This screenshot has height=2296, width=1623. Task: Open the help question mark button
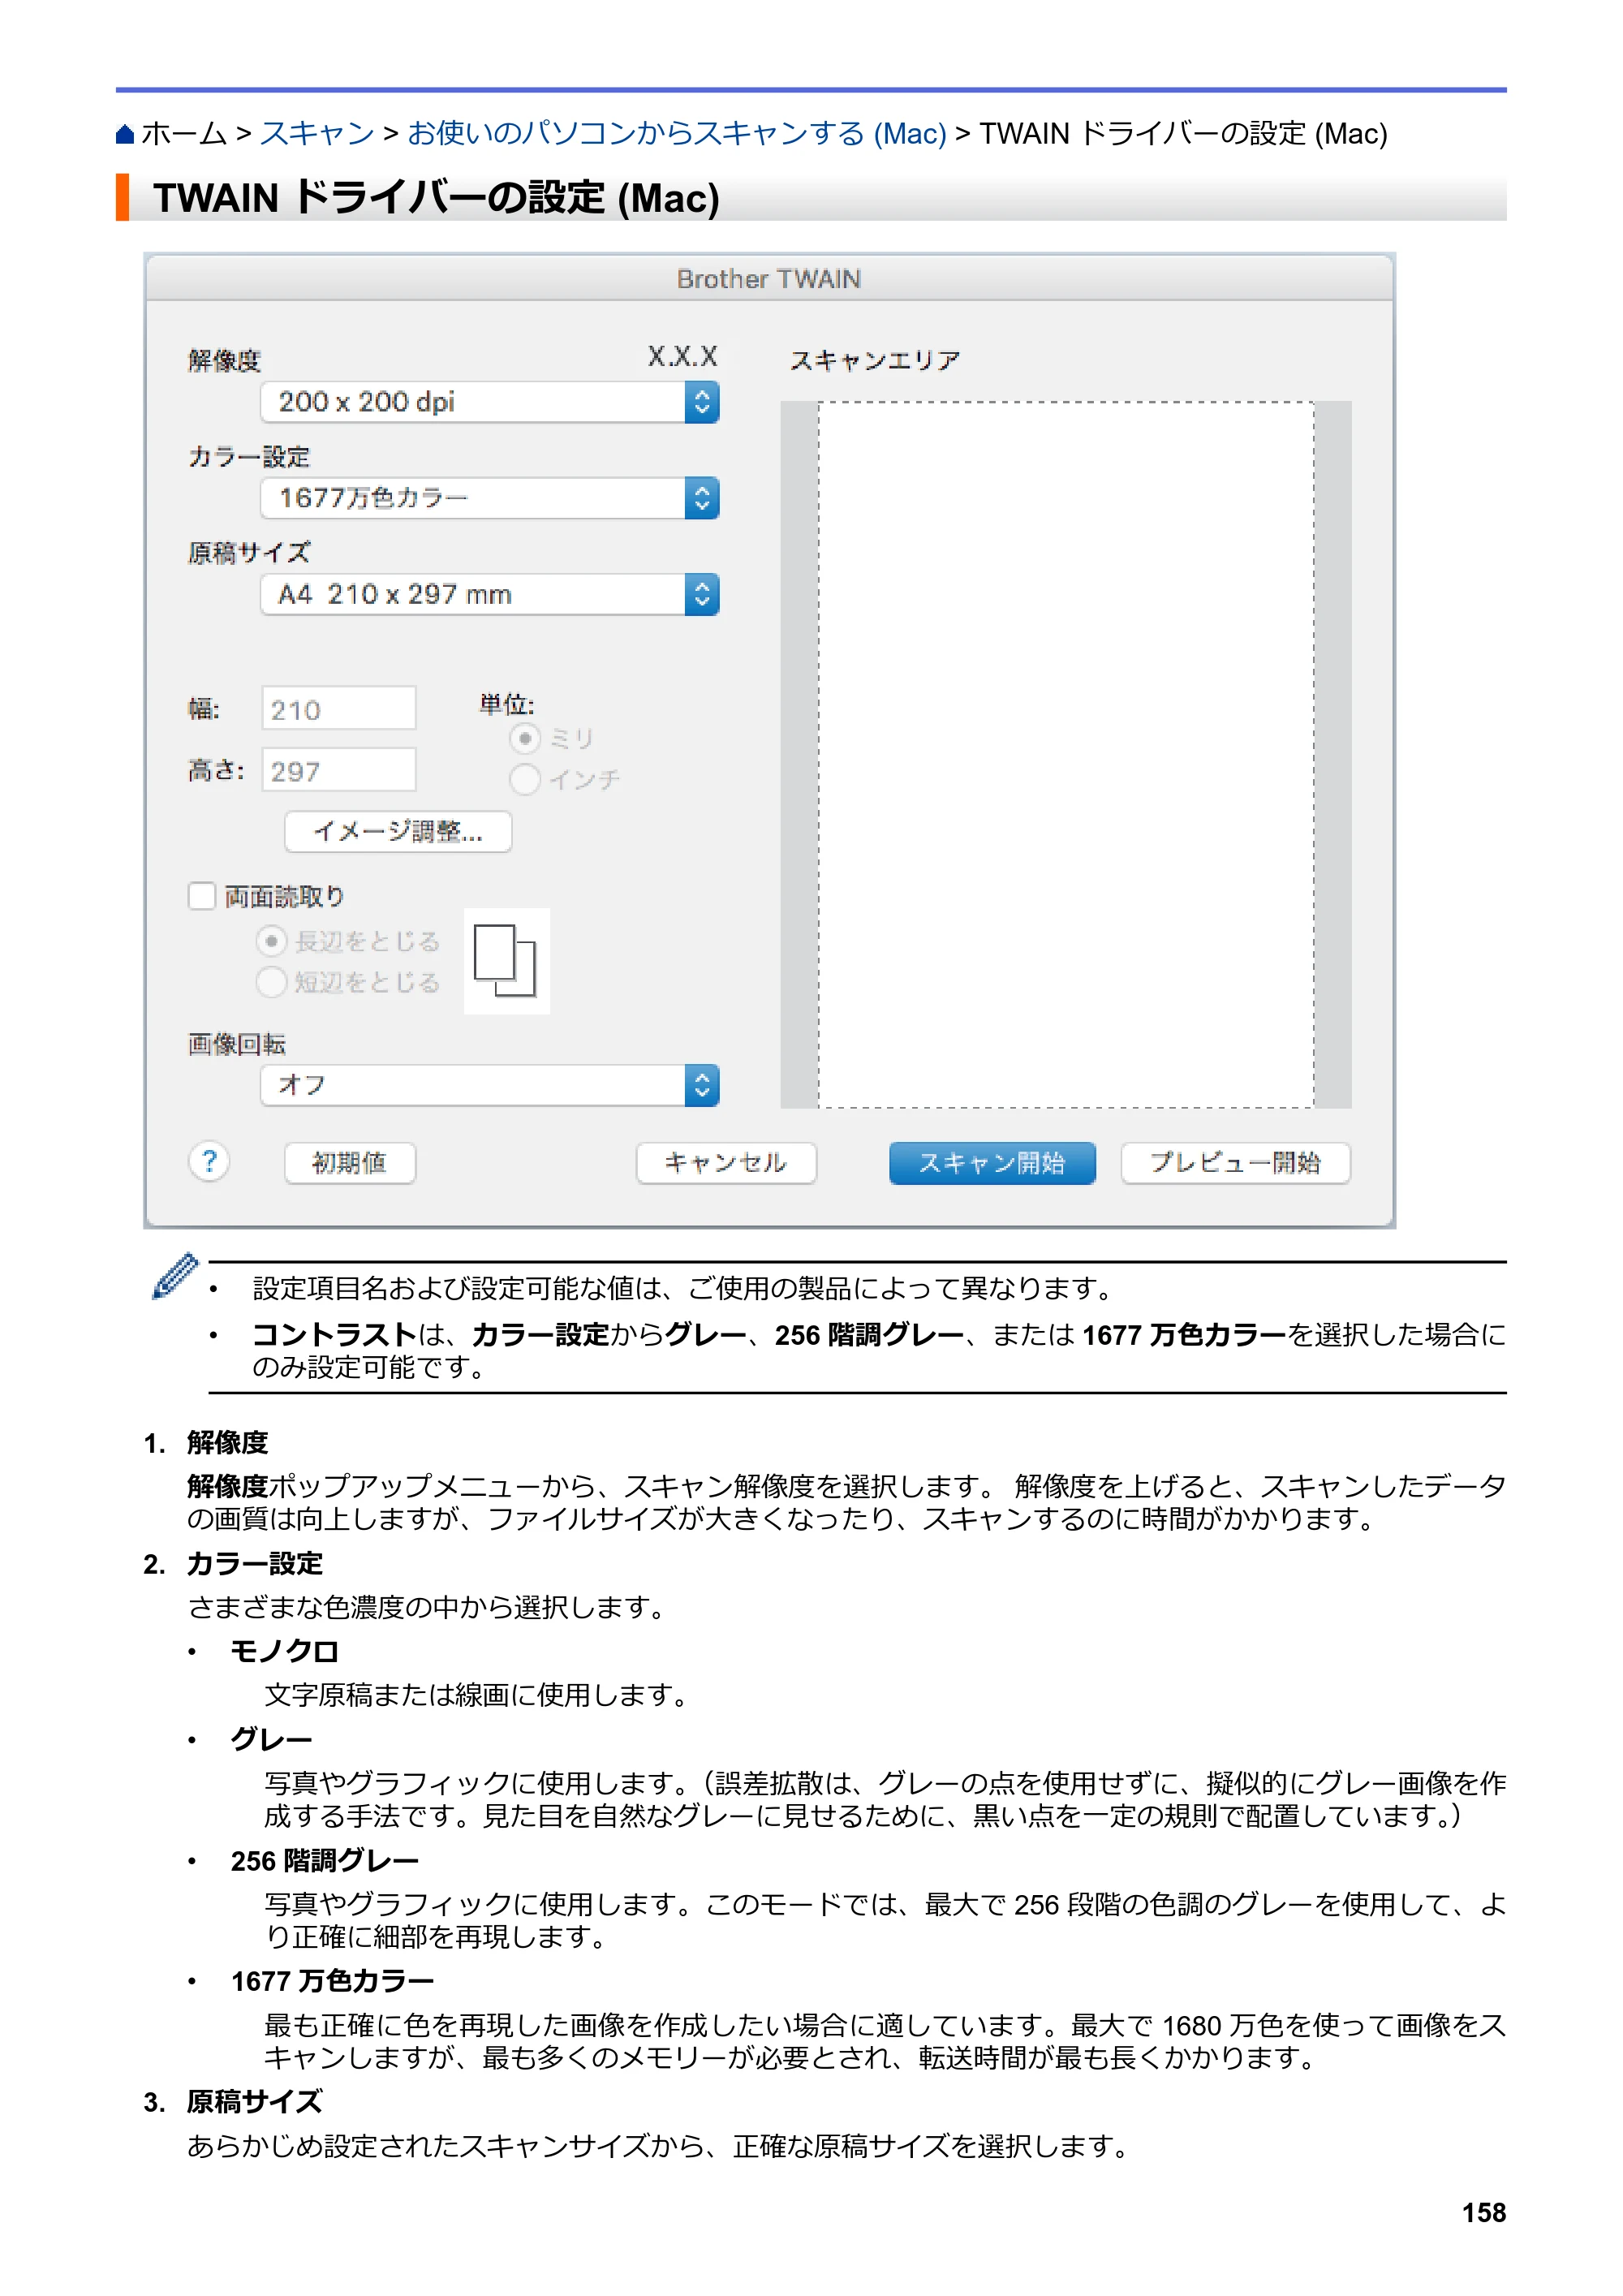[x=209, y=1162]
